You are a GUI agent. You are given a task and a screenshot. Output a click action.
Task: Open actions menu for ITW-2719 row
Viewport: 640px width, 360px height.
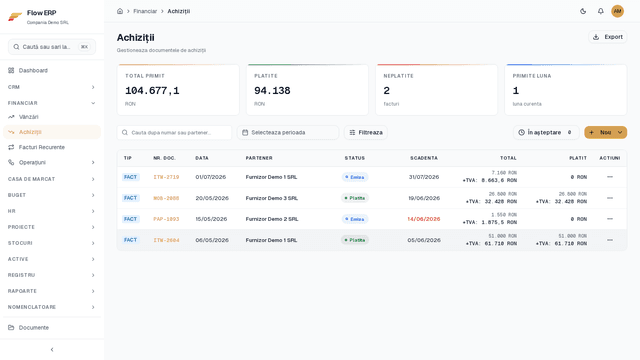coord(610,177)
